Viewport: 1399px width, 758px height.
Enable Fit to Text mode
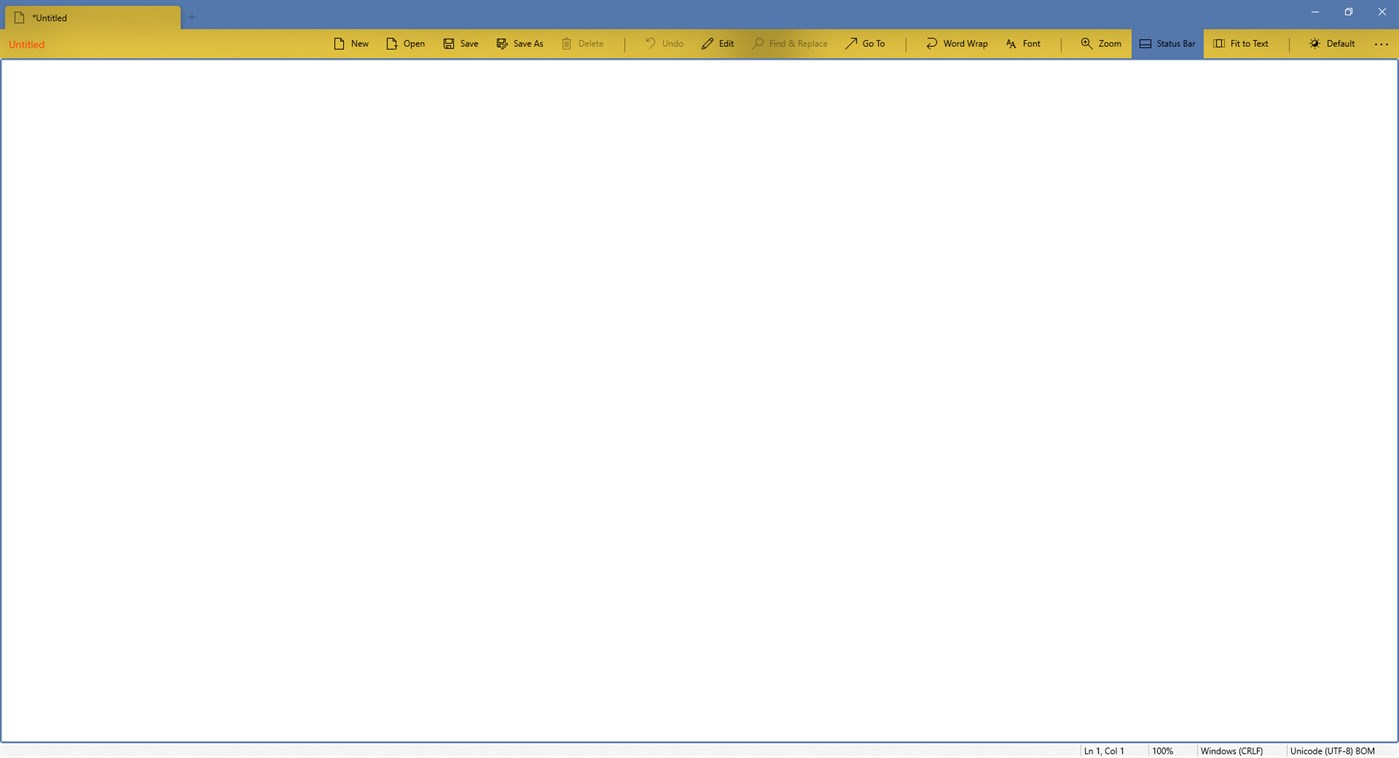click(x=1241, y=43)
